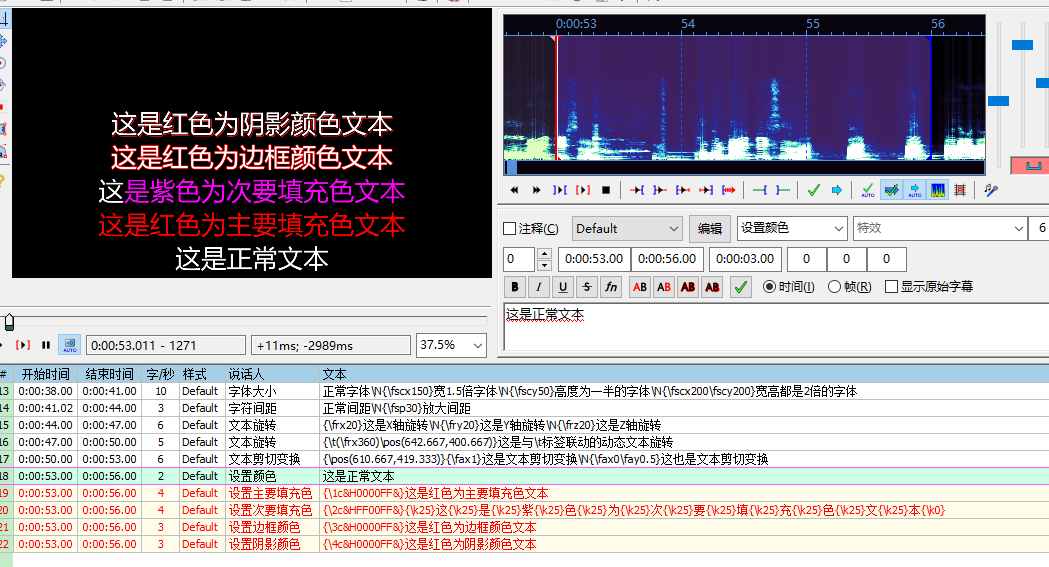Screen dimensions: 1049x567
Task: Add lead-in to the selection
Action: [x=759, y=191]
